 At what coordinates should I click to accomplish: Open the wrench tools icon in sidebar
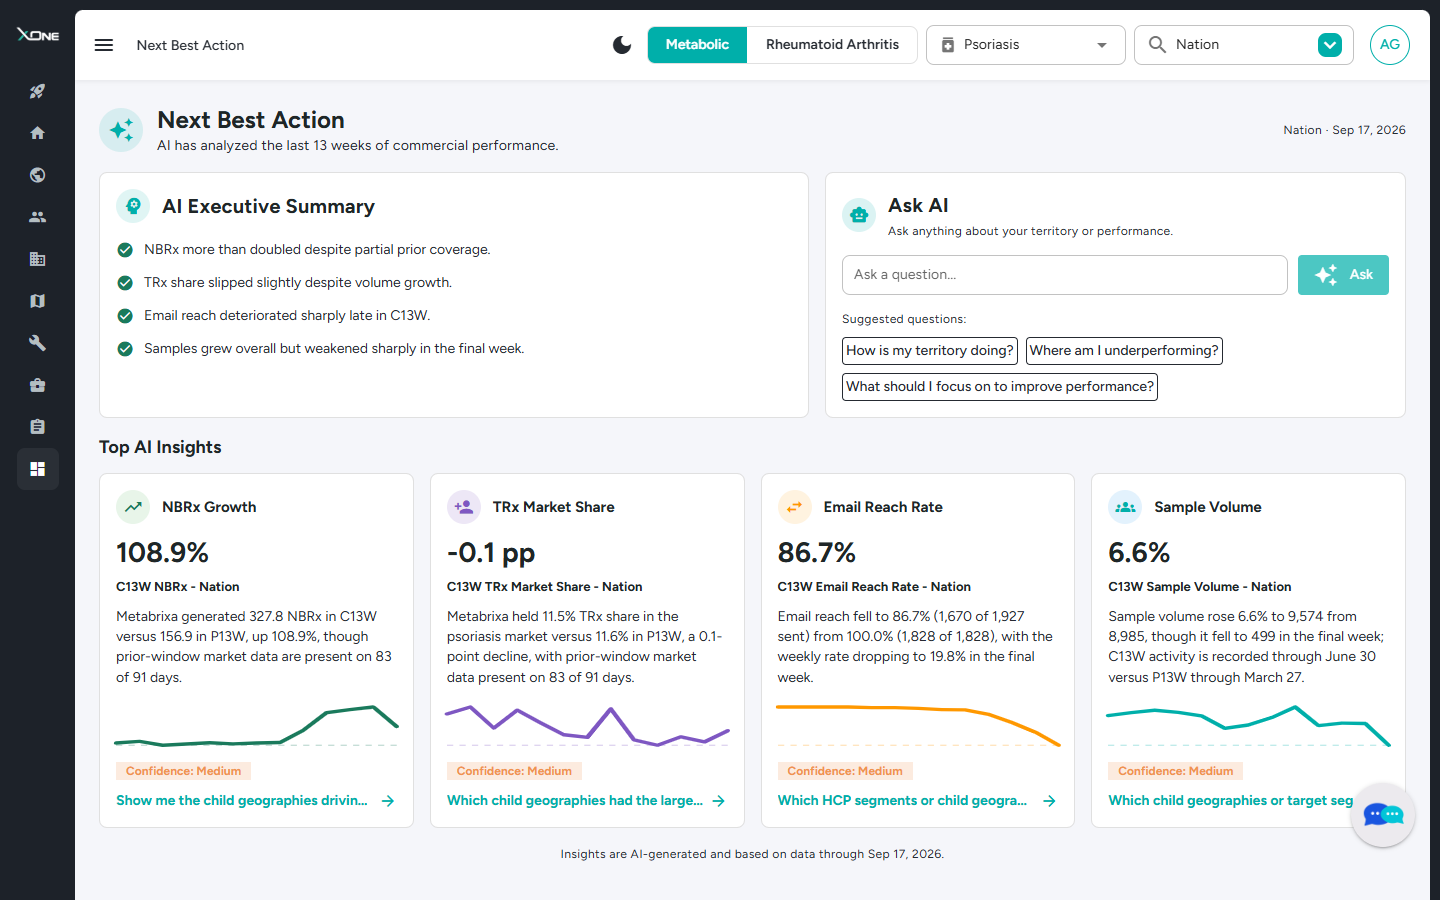37,343
